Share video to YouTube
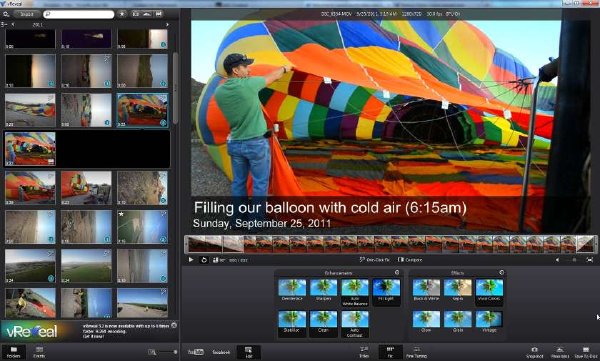 click(196, 352)
